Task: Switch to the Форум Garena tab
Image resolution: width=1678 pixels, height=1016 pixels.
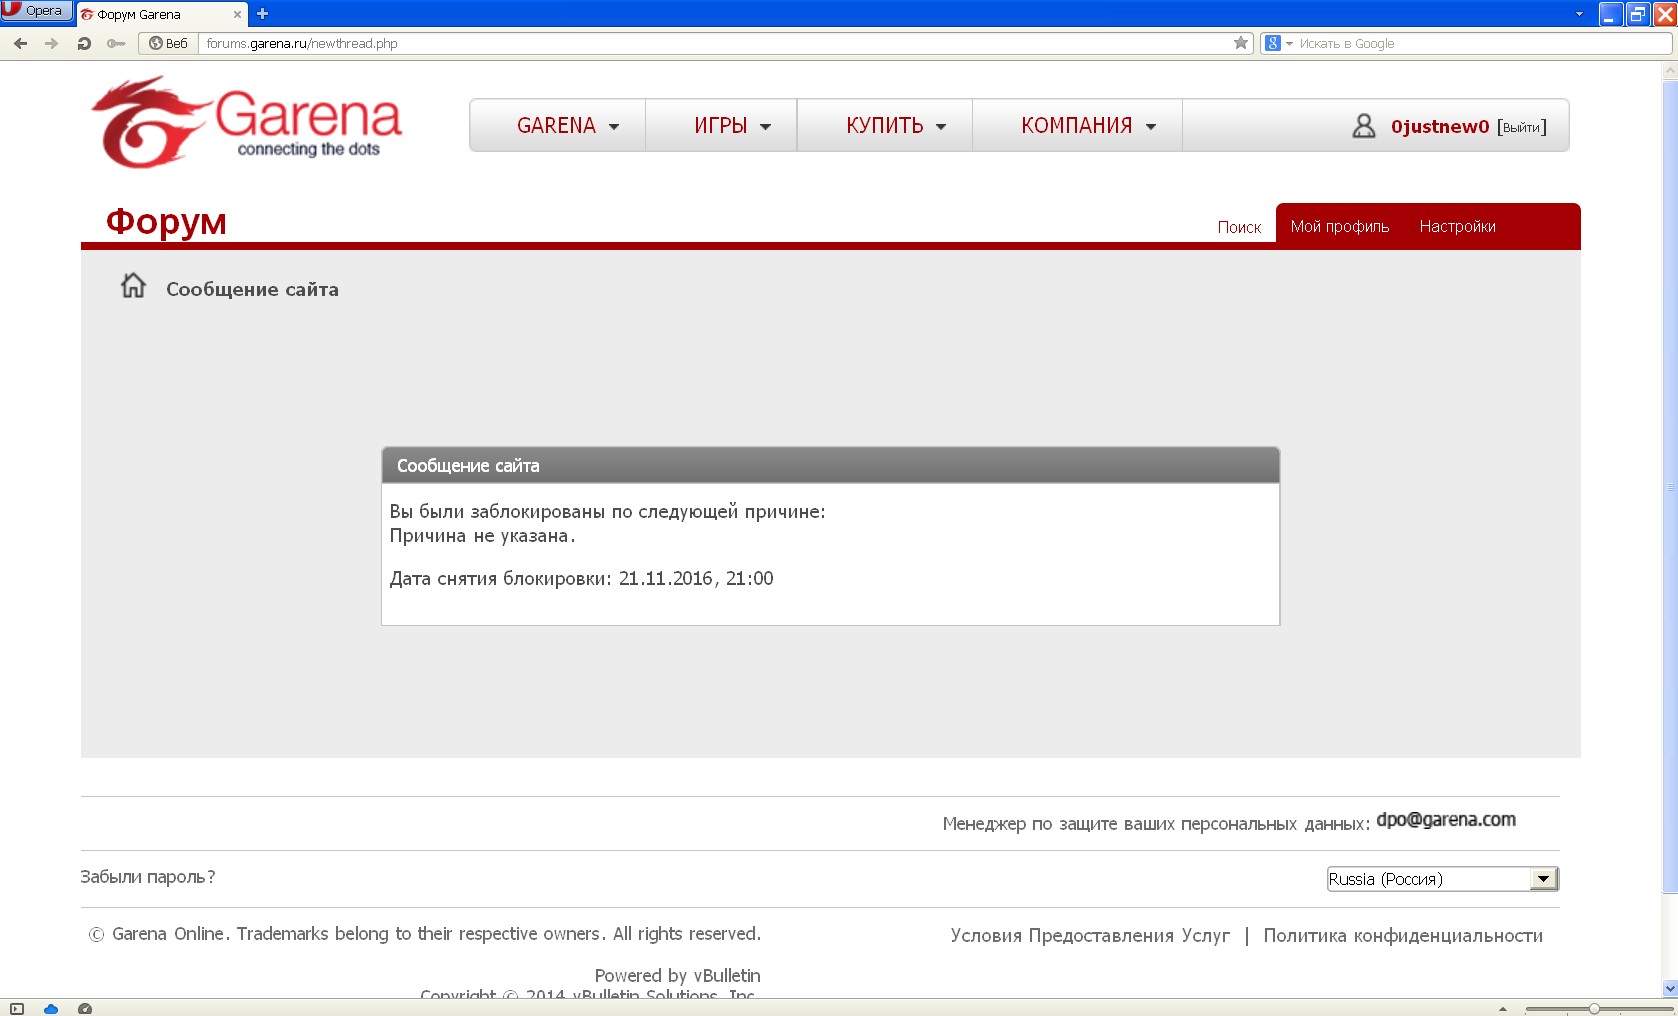Action: coord(160,14)
